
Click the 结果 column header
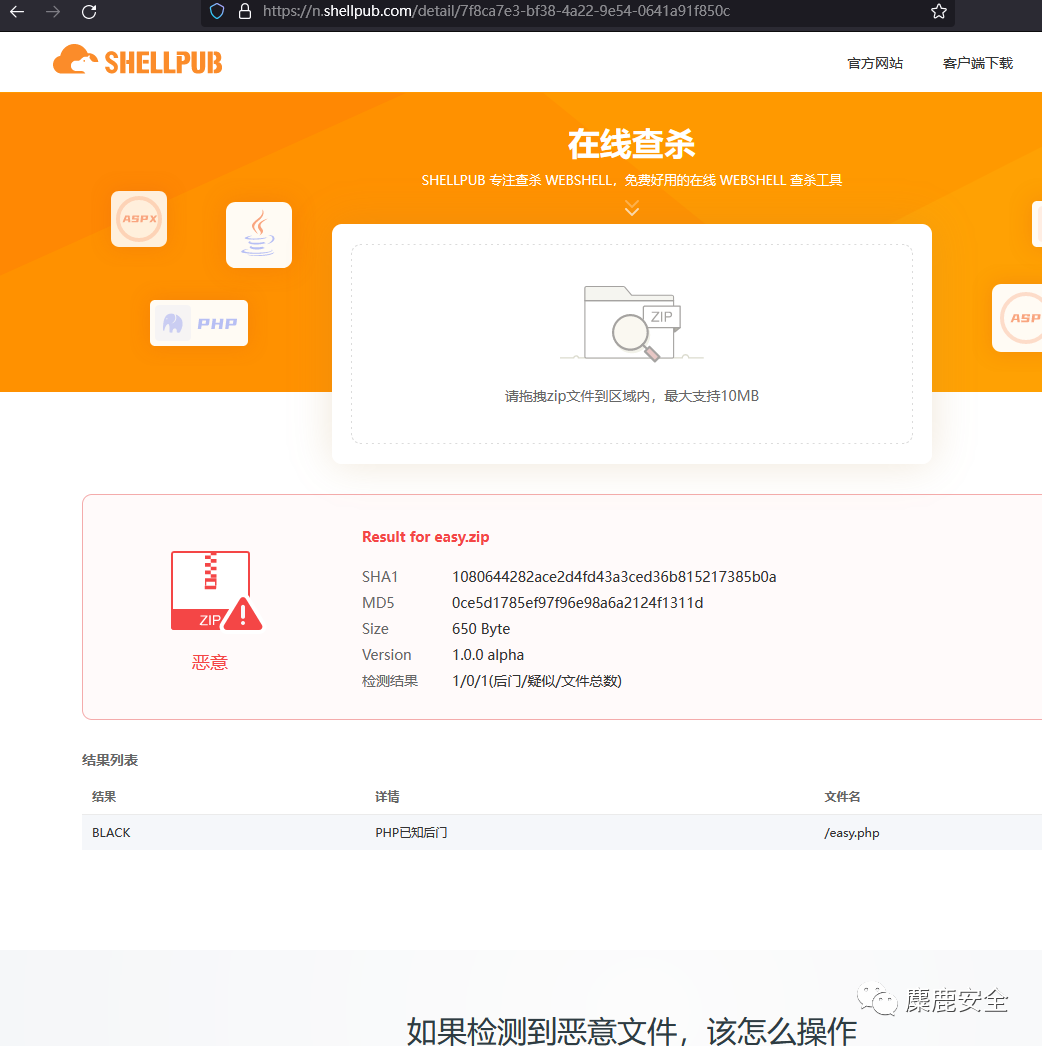click(104, 797)
